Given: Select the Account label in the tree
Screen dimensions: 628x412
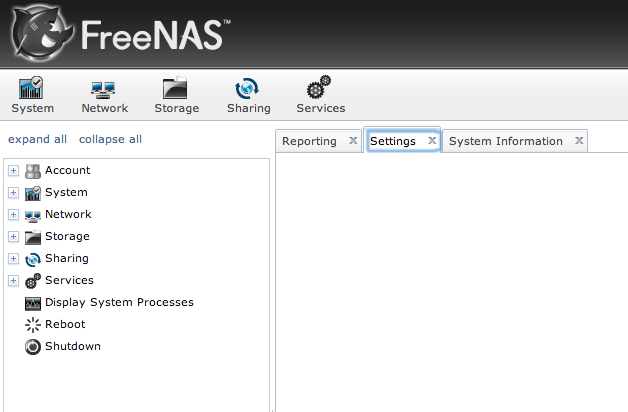Looking at the screenshot, I should (x=67, y=170).
